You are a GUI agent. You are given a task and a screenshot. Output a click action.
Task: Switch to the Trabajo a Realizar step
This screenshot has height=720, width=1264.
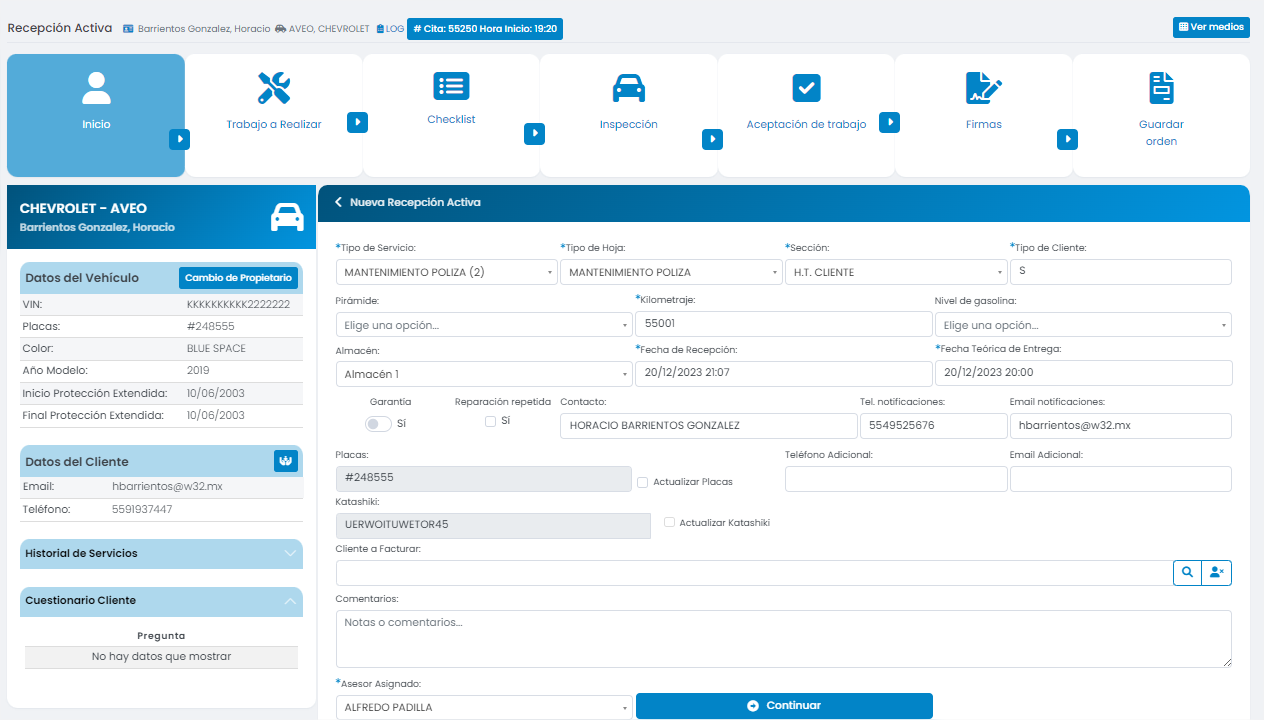pos(274,115)
